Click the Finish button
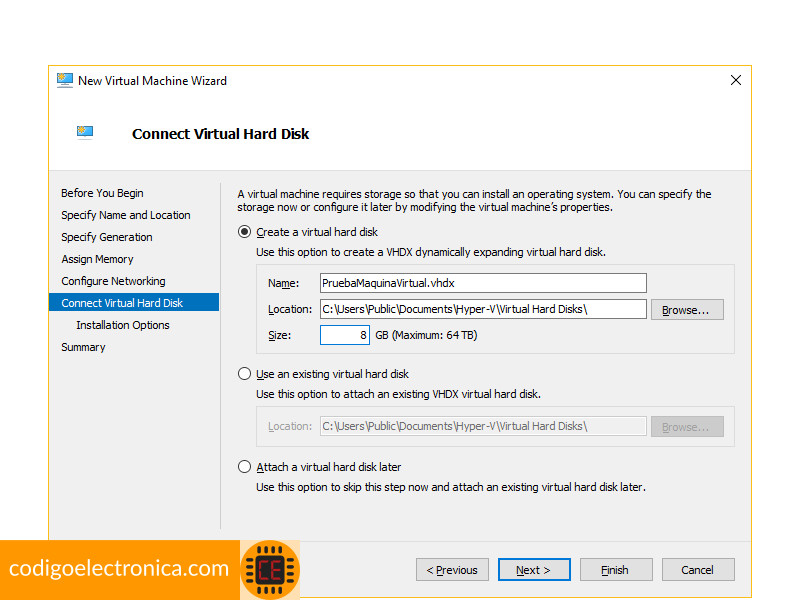 (616, 570)
